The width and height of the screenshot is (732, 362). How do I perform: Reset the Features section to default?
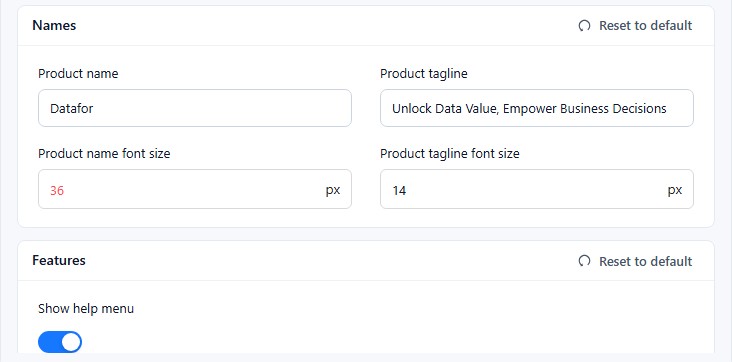point(635,261)
